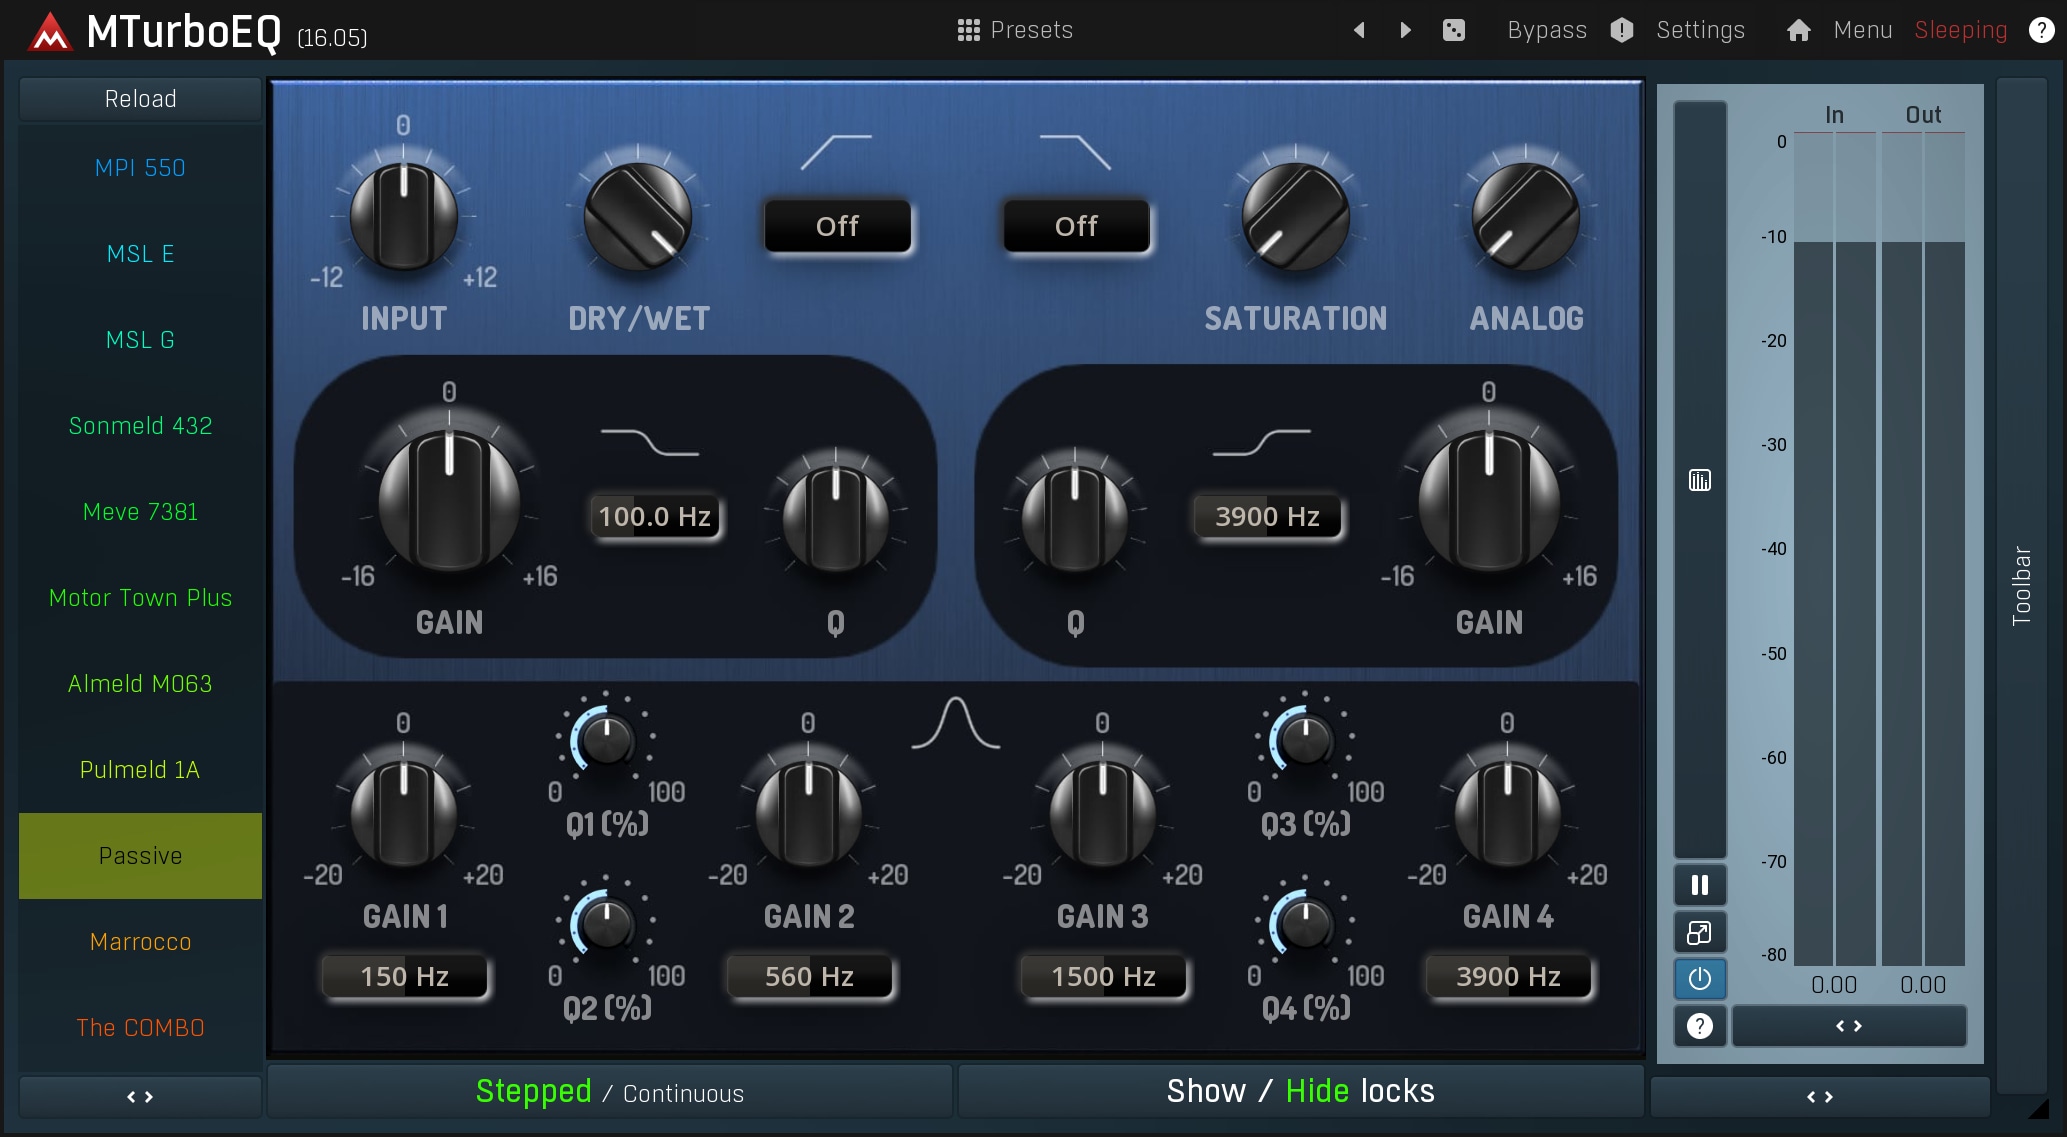Go to previous preset arrow
Image resolution: width=2067 pixels, height=1137 pixels.
tap(1359, 30)
